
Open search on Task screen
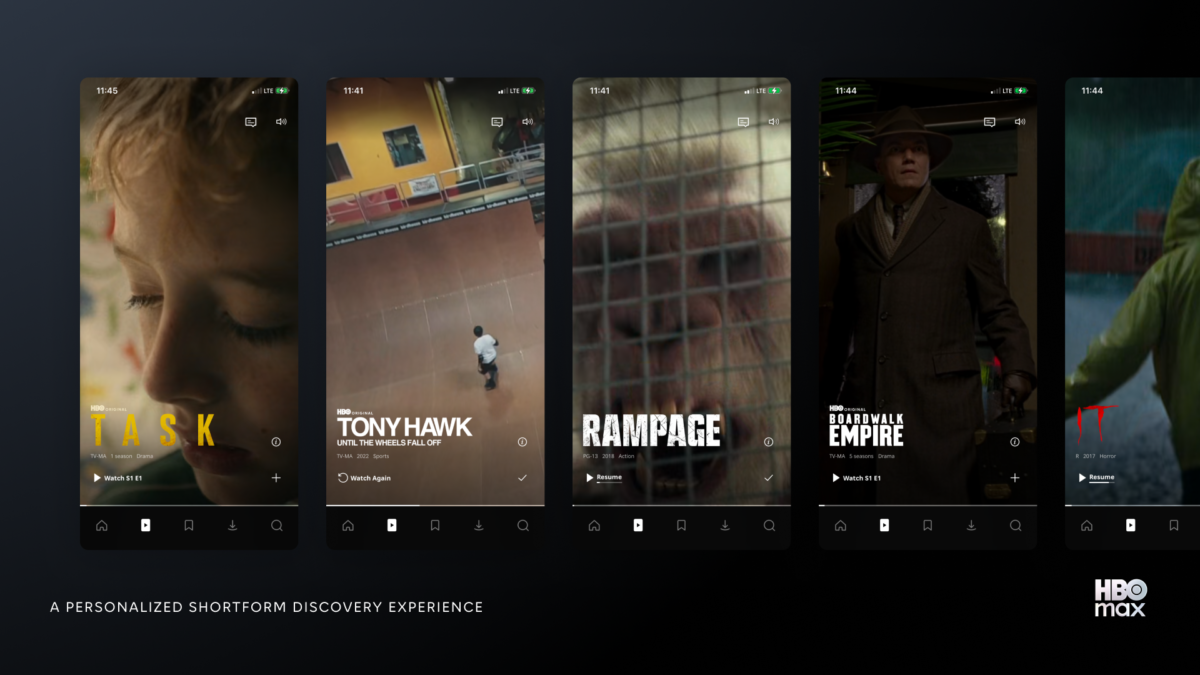click(277, 526)
